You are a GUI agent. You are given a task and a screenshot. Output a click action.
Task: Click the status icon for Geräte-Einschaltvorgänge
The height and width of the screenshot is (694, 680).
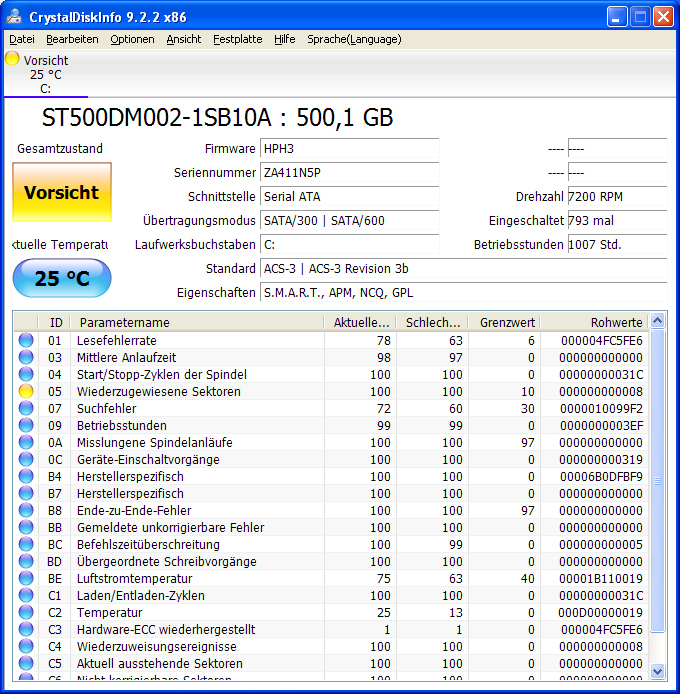pyautogui.click(x=26, y=459)
